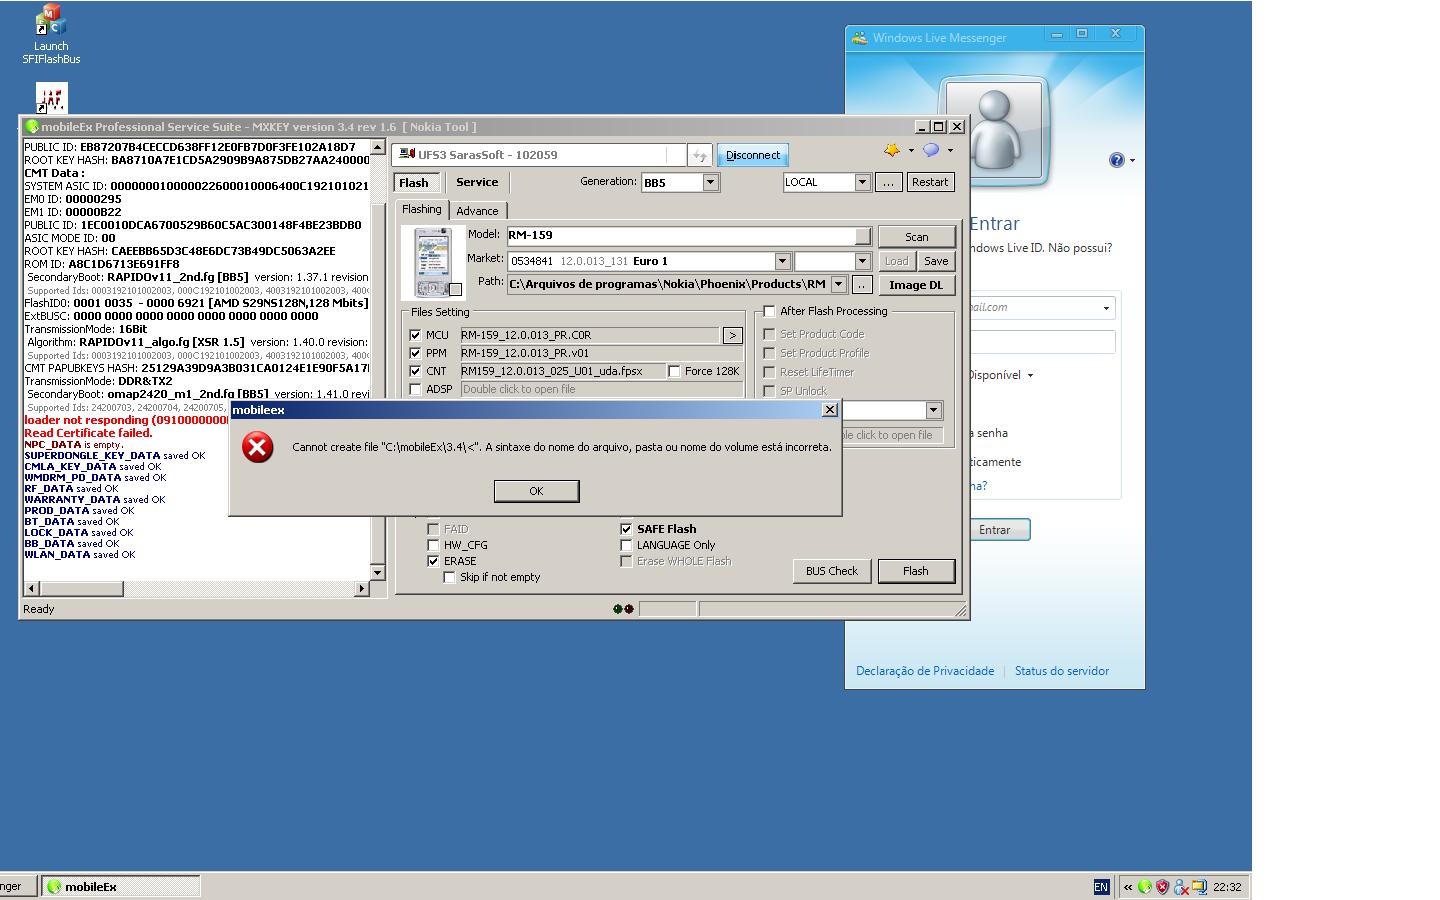Screen dimensions: 1440x900
Task: Open the Generation BB5 dropdown
Action: (710, 182)
